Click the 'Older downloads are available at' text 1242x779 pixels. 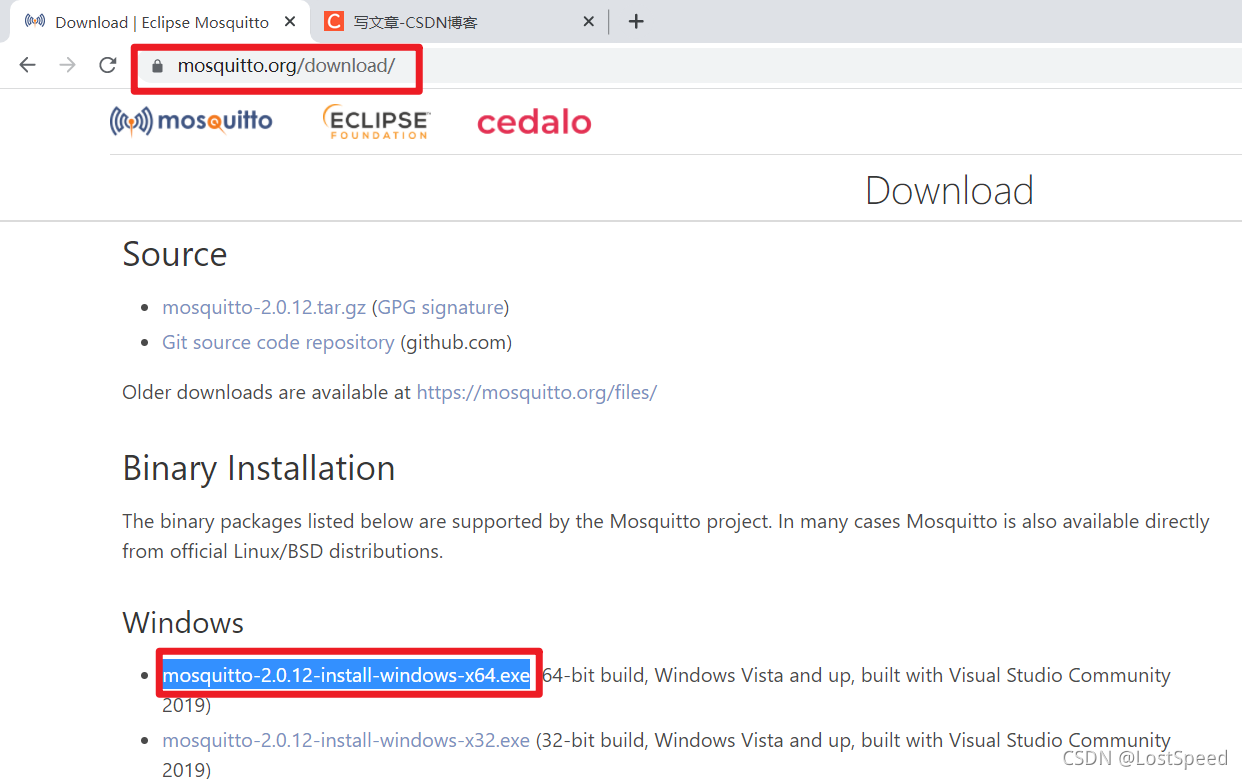tap(267, 392)
